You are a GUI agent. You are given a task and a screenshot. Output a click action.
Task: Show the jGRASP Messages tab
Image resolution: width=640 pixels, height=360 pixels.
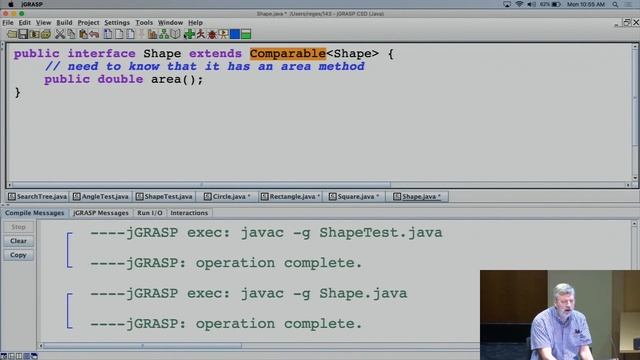click(x=101, y=213)
